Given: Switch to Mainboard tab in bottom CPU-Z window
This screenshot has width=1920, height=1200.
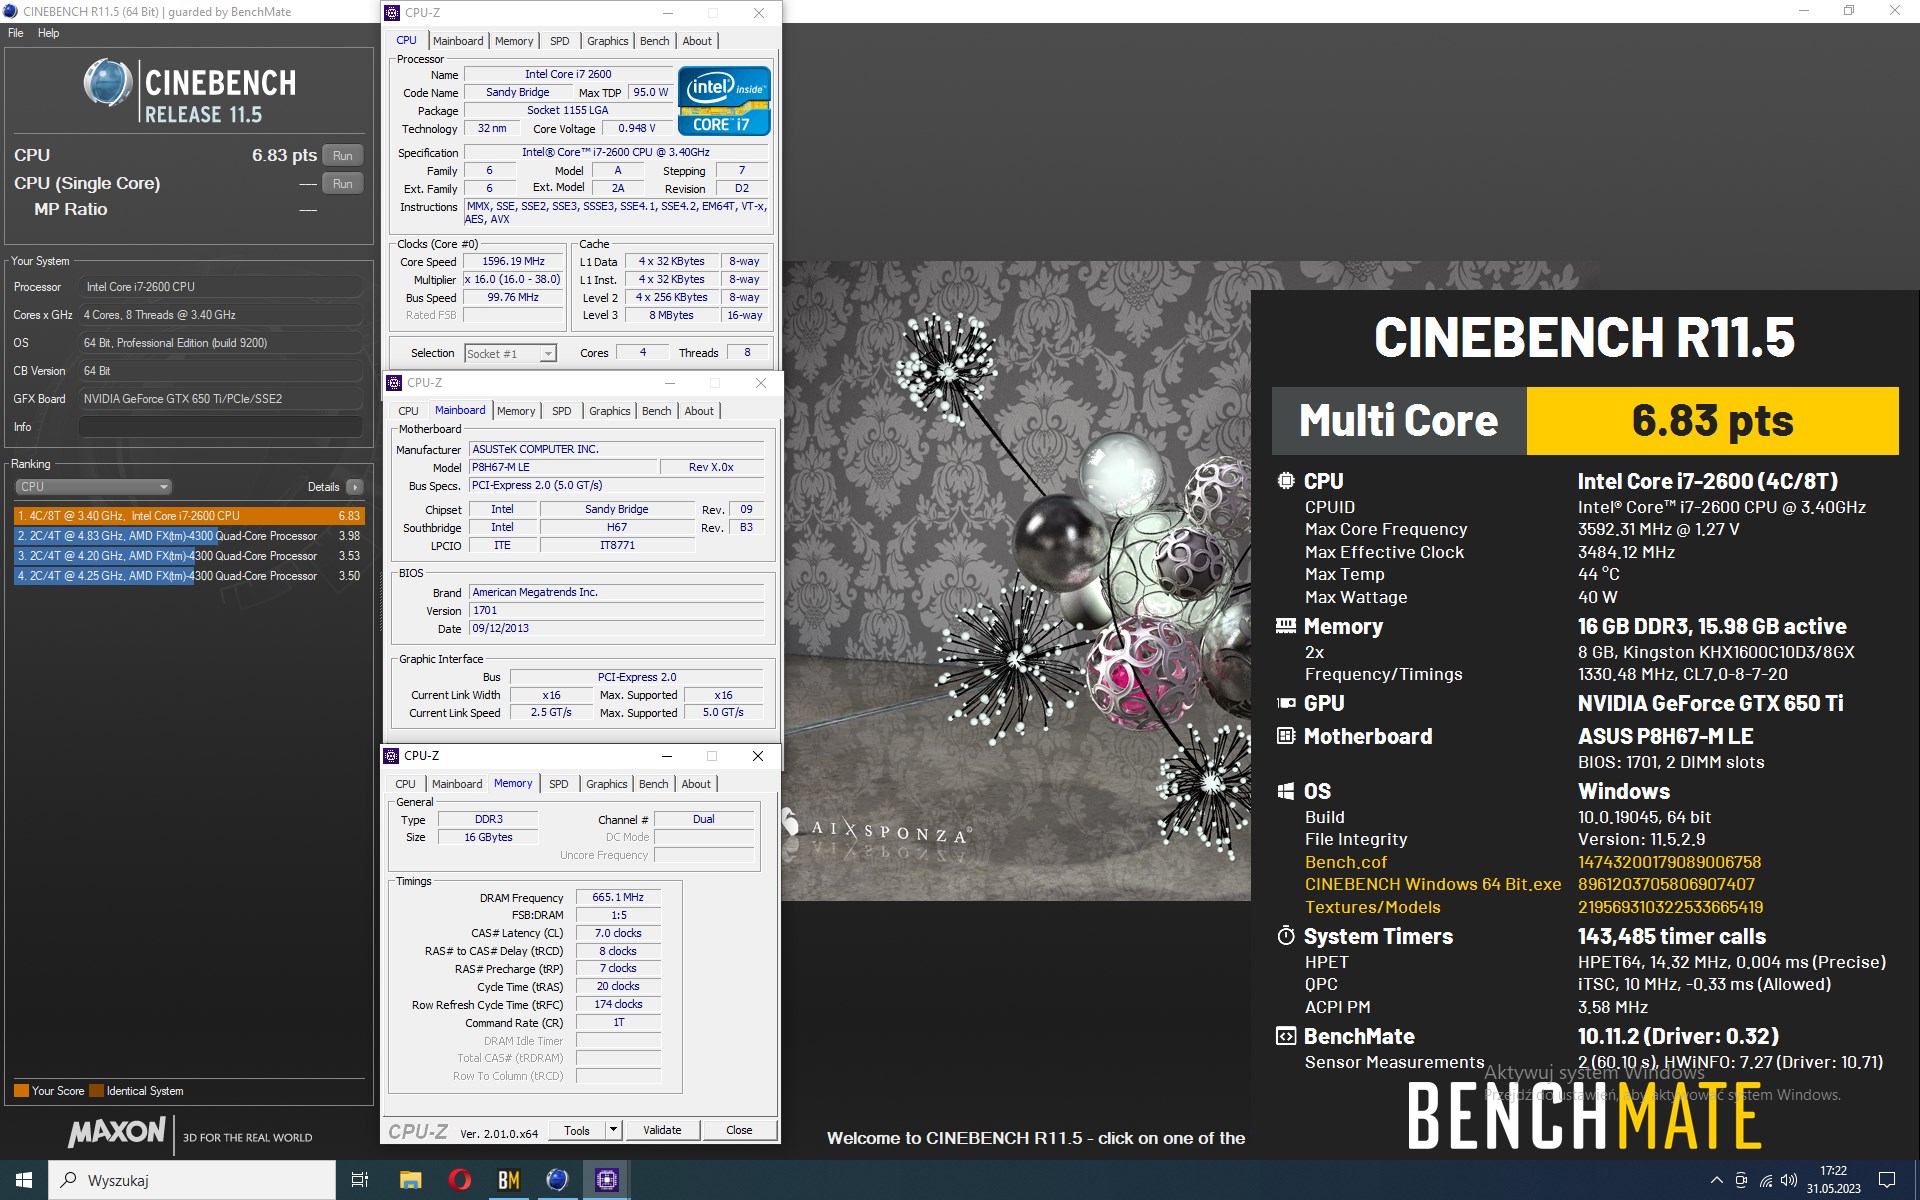Looking at the screenshot, I should click(457, 784).
